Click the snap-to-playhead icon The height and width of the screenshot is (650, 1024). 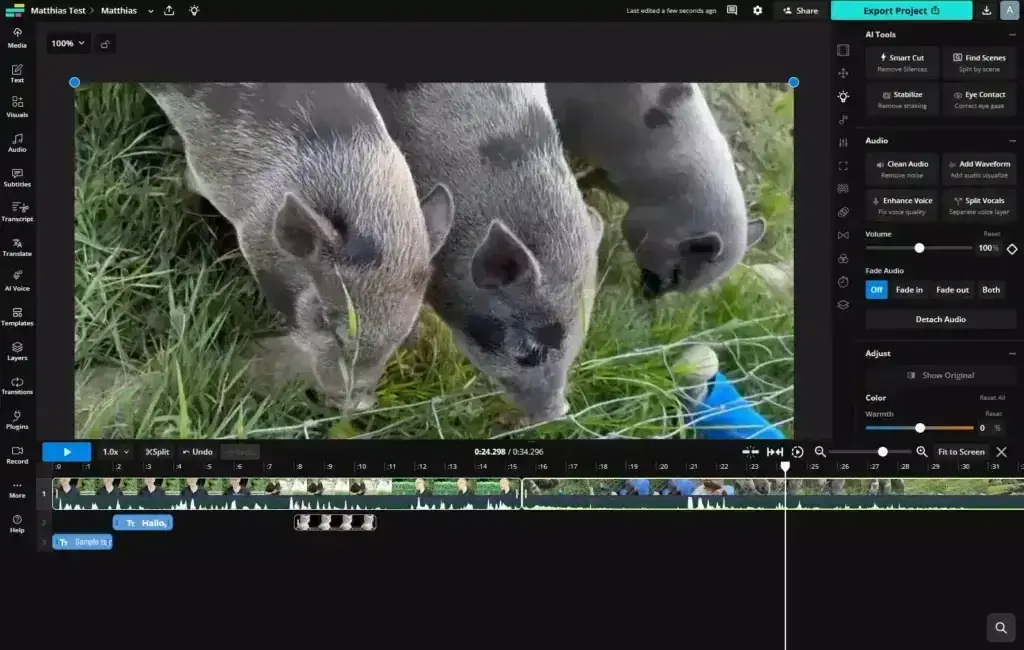tap(750, 452)
